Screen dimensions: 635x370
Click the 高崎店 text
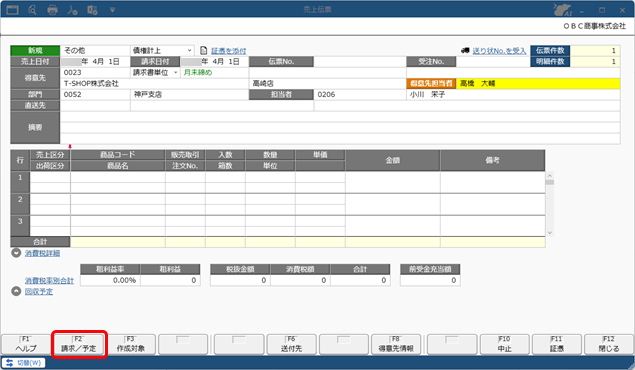263,83
